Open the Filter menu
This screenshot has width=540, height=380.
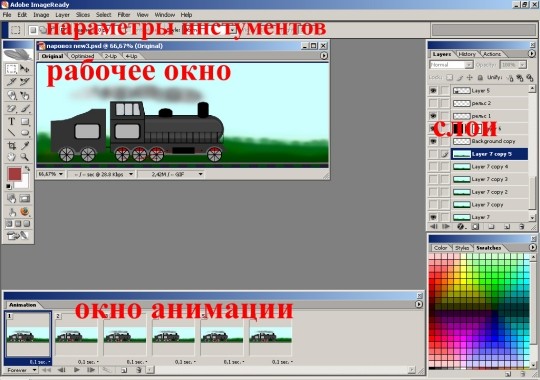click(x=124, y=15)
